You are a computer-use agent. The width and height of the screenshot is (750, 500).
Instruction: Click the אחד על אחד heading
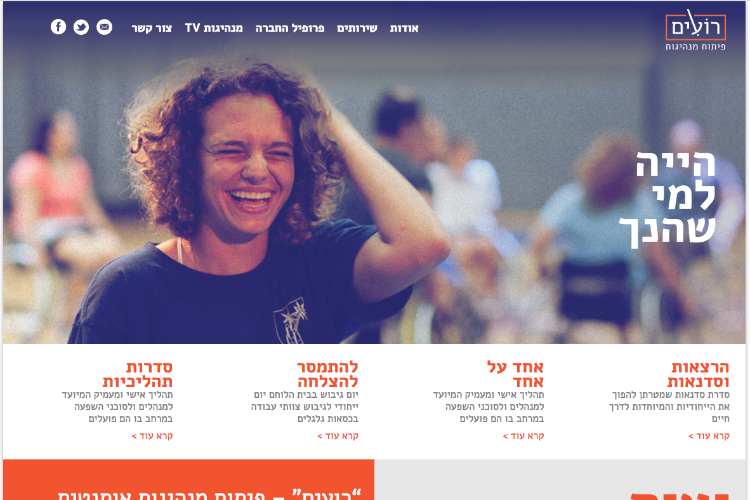516,374
